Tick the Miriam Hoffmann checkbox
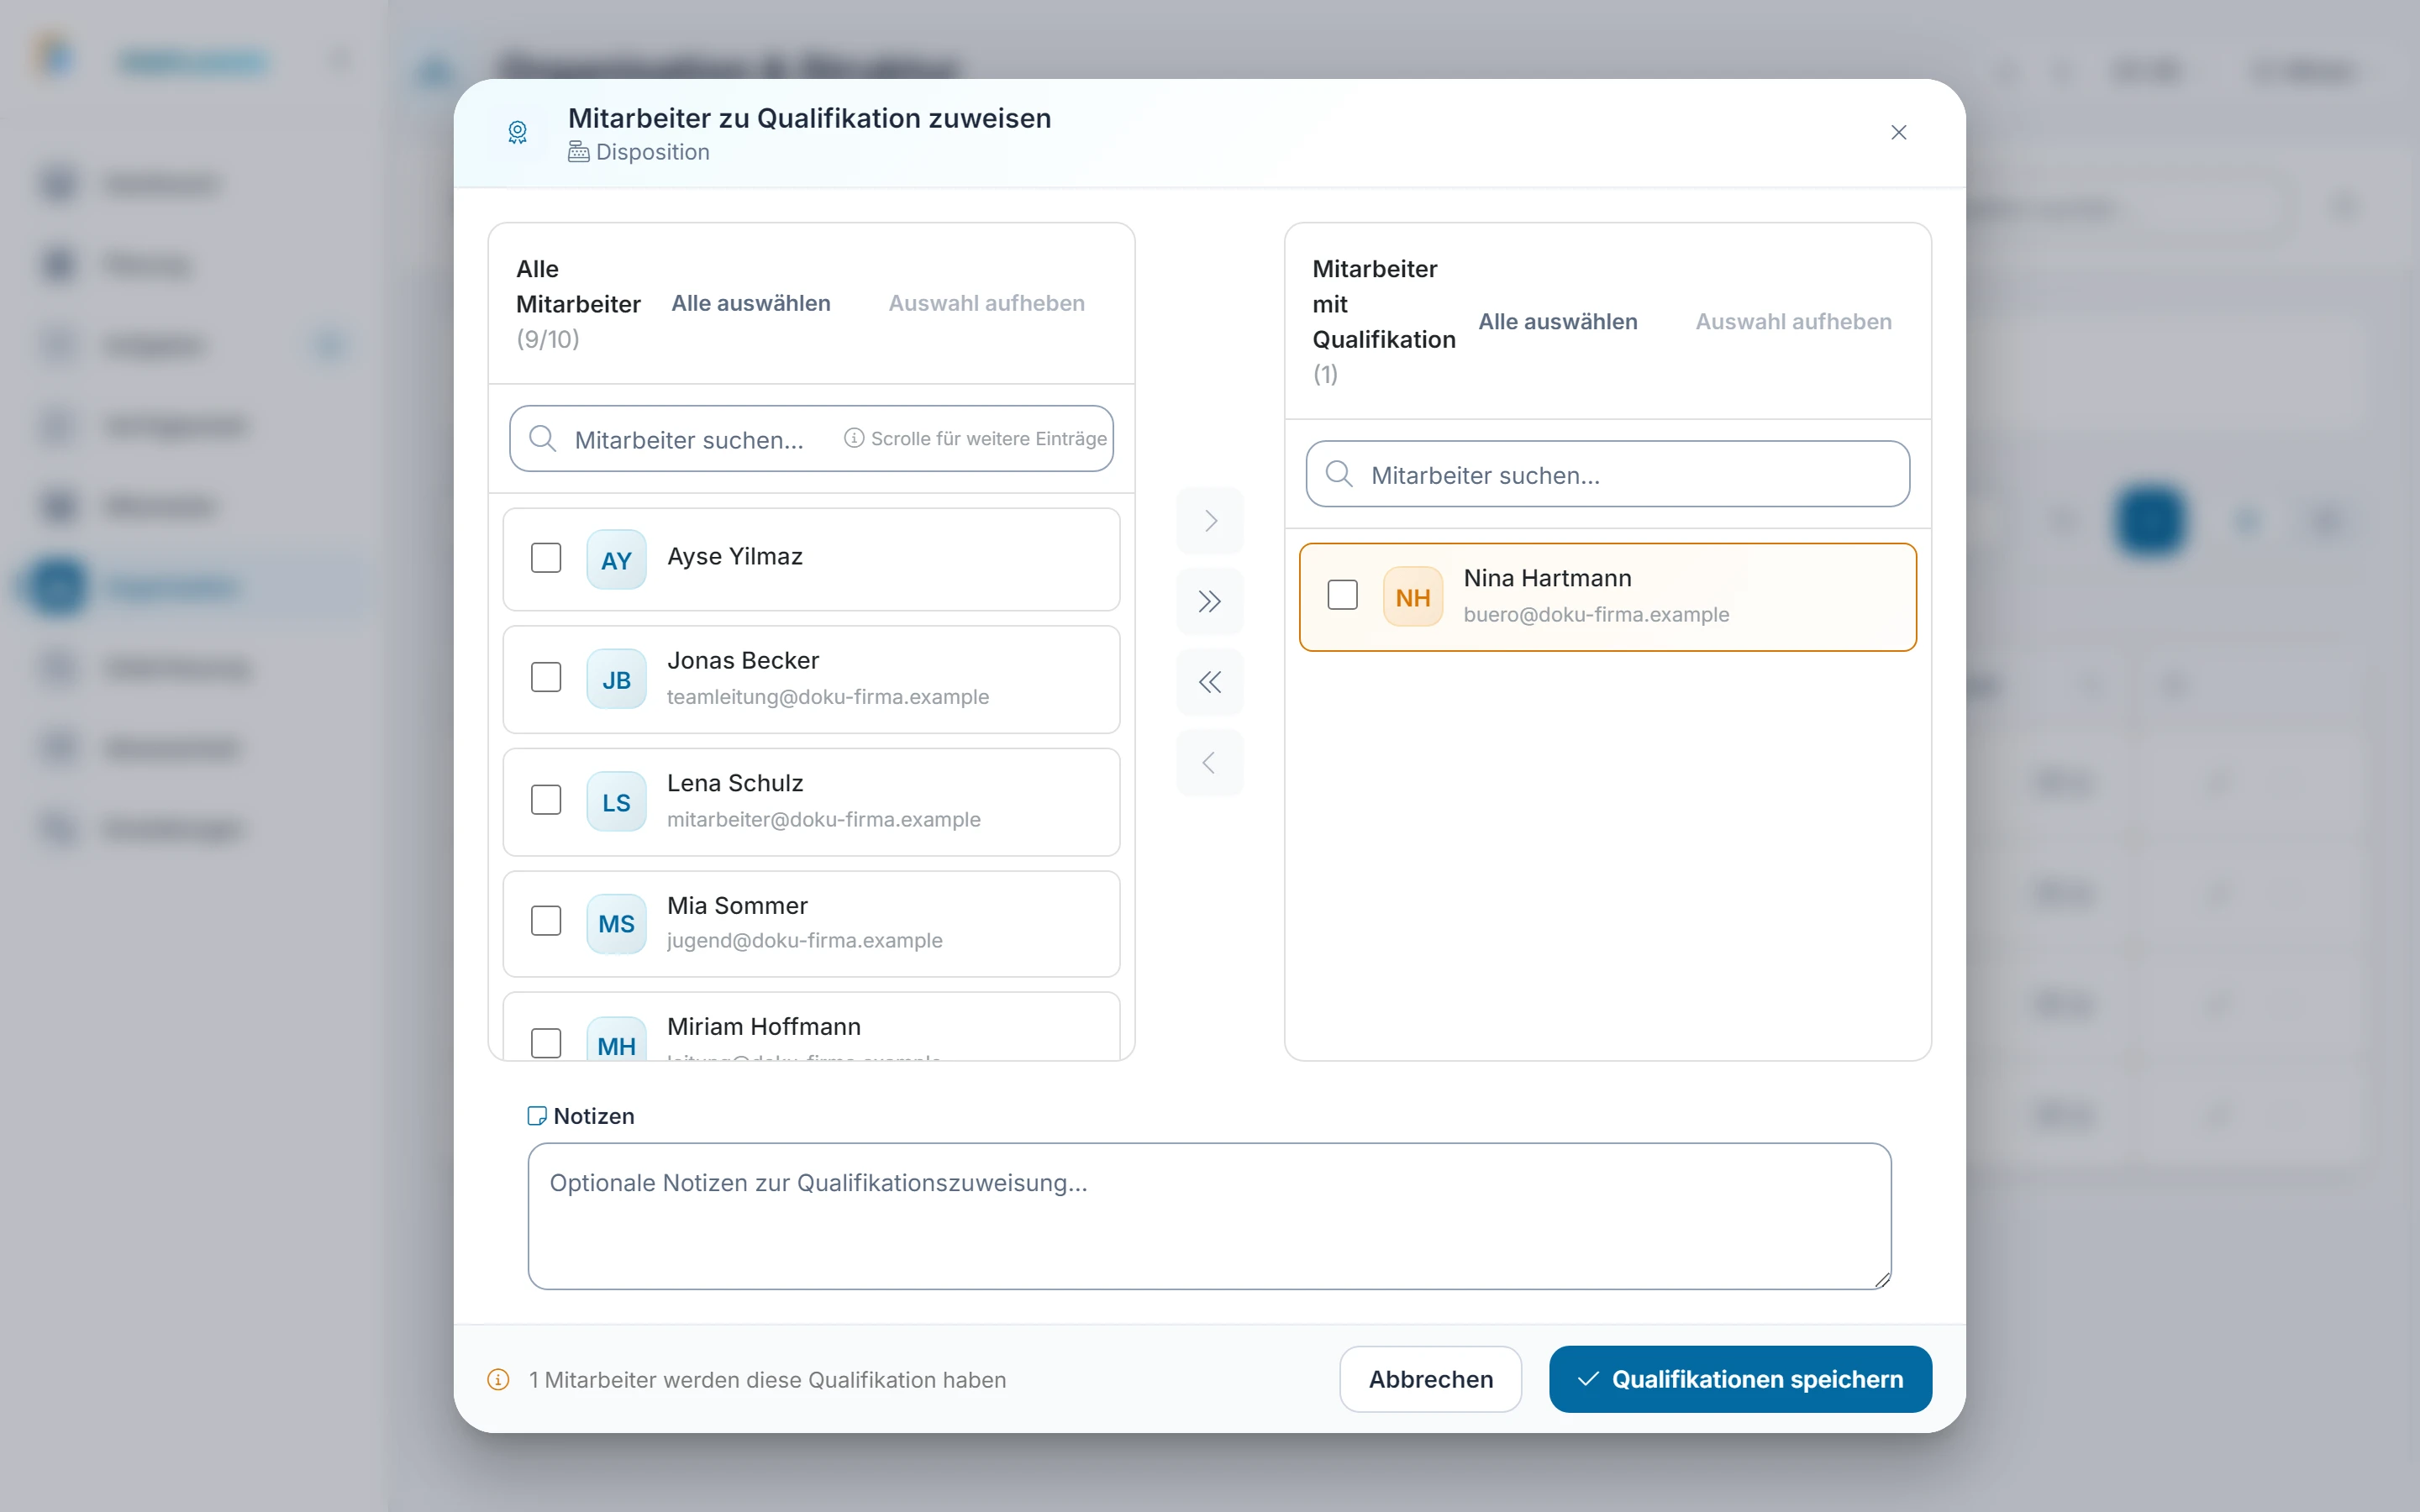This screenshot has width=2420, height=1512. (546, 1043)
